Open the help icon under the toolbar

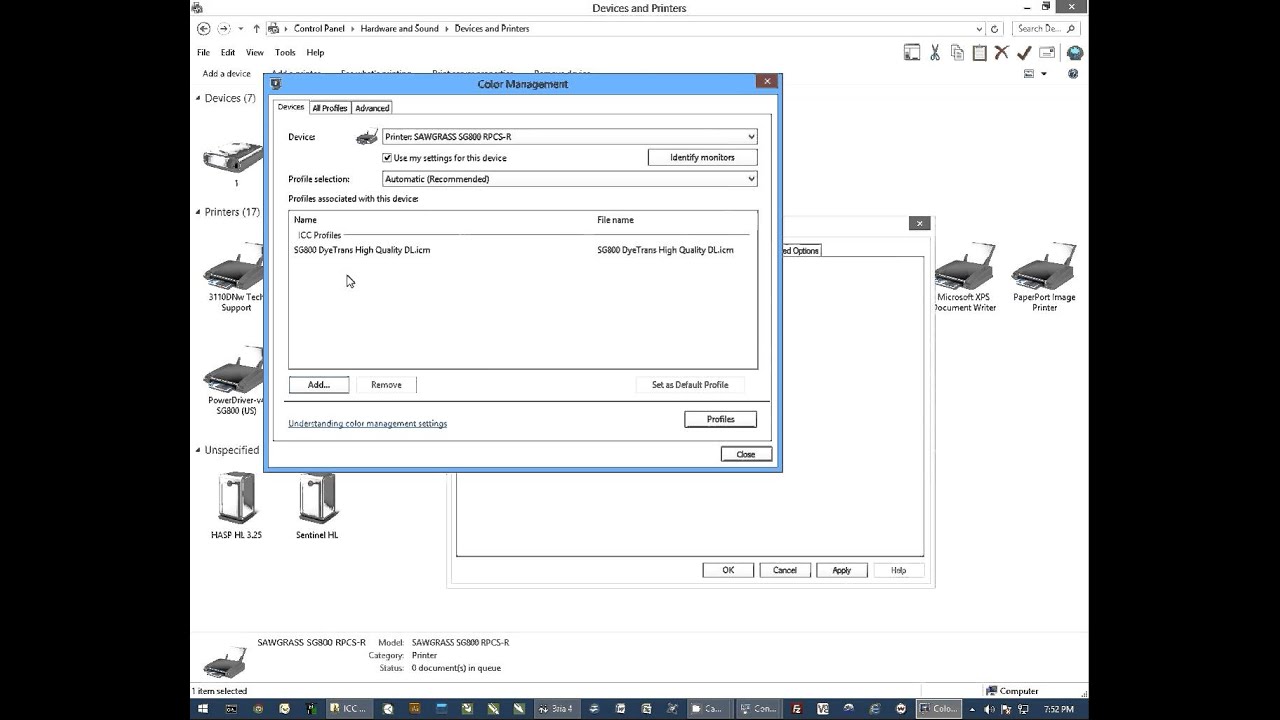1073,74
